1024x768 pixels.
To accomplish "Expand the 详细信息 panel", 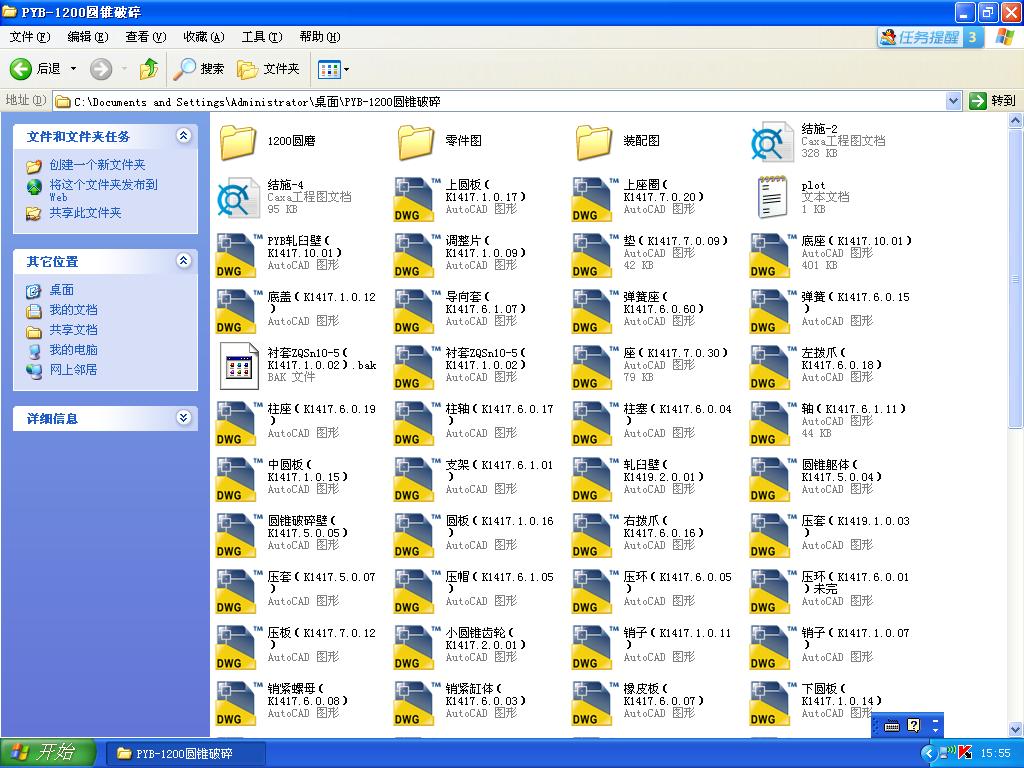I will 183,418.
